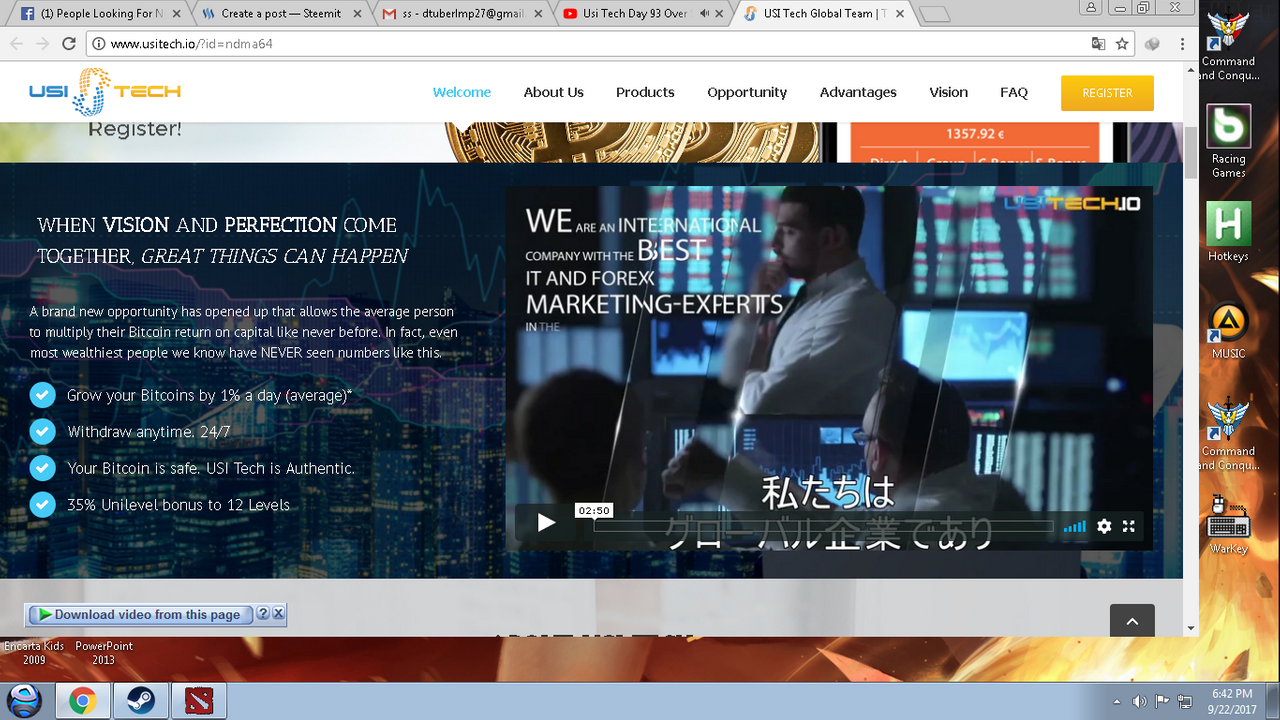Adjust the video volume bars
Screen dimensions: 1280x720
1074,526
